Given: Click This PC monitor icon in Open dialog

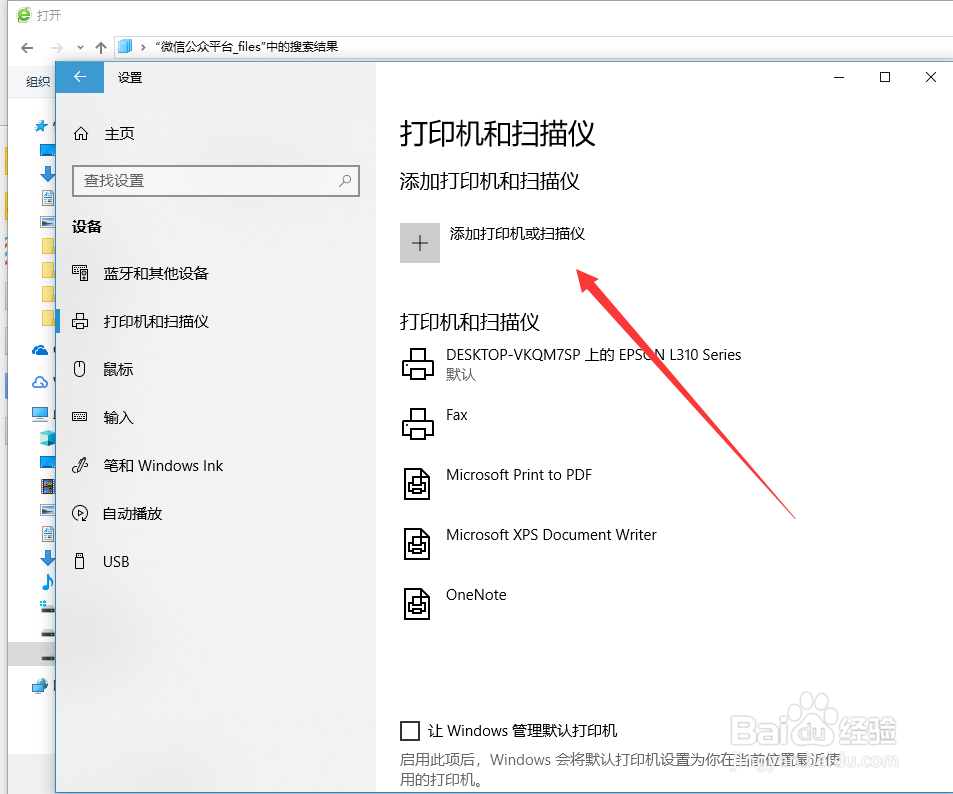Looking at the screenshot, I should pyautogui.click(x=40, y=415).
